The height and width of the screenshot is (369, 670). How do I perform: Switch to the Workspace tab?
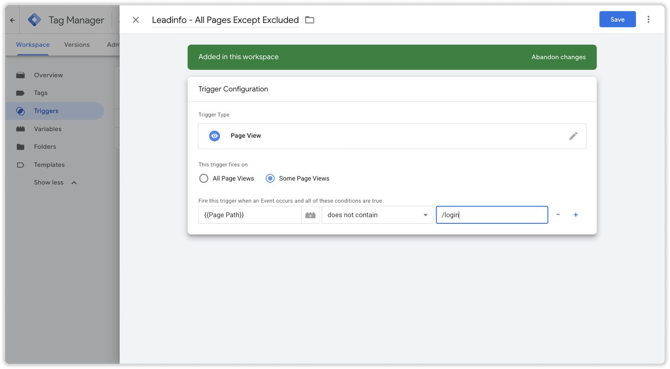(x=32, y=45)
